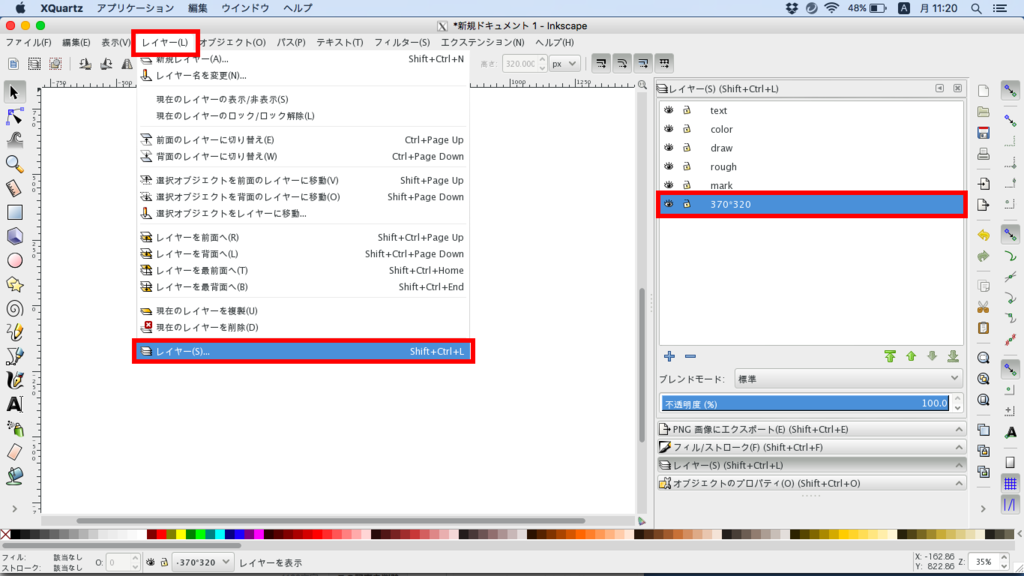The width and height of the screenshot is (1024, 576).
Task: Select the Eraser tool
Action: point(14,453)
